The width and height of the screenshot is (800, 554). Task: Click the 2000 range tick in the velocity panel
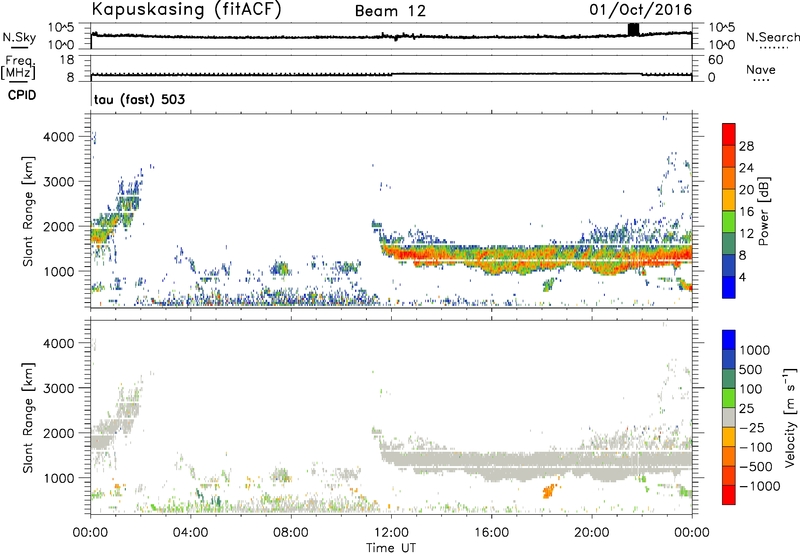pyautogui.click(x=59, y=433)
